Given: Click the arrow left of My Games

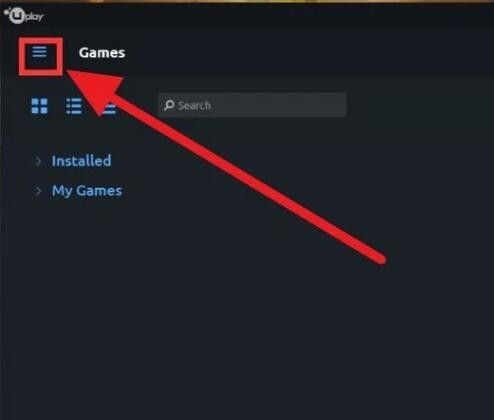Looking at the screenshot, I should coord(38,191).
